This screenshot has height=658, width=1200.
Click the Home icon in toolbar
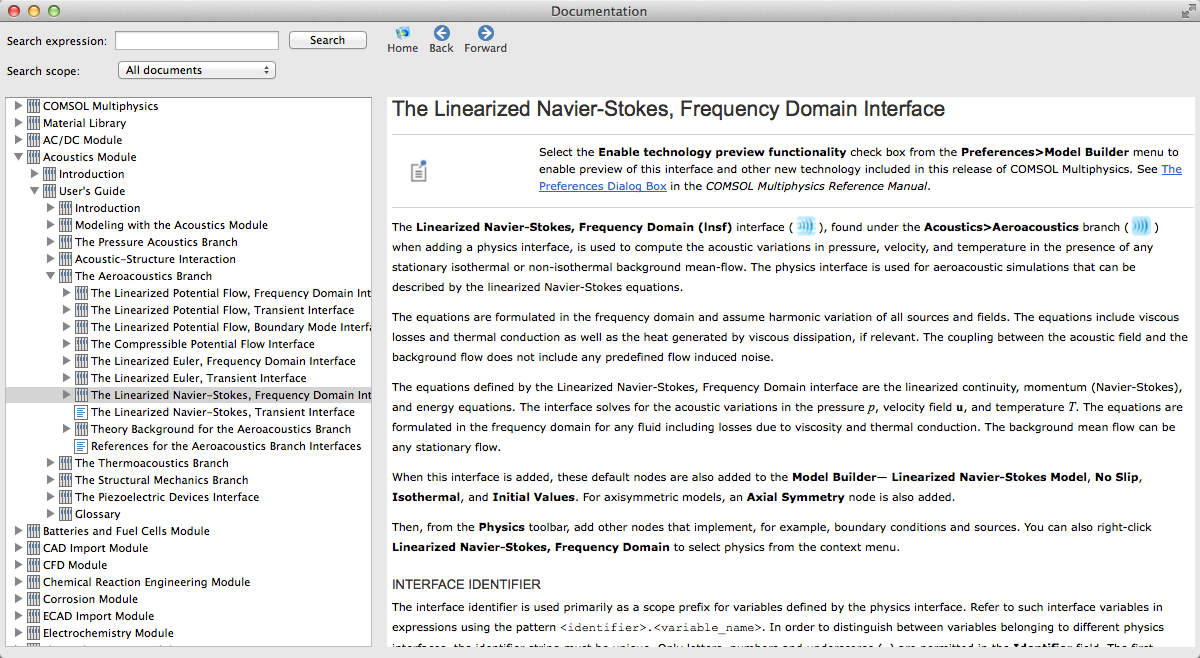pos(402,33)
